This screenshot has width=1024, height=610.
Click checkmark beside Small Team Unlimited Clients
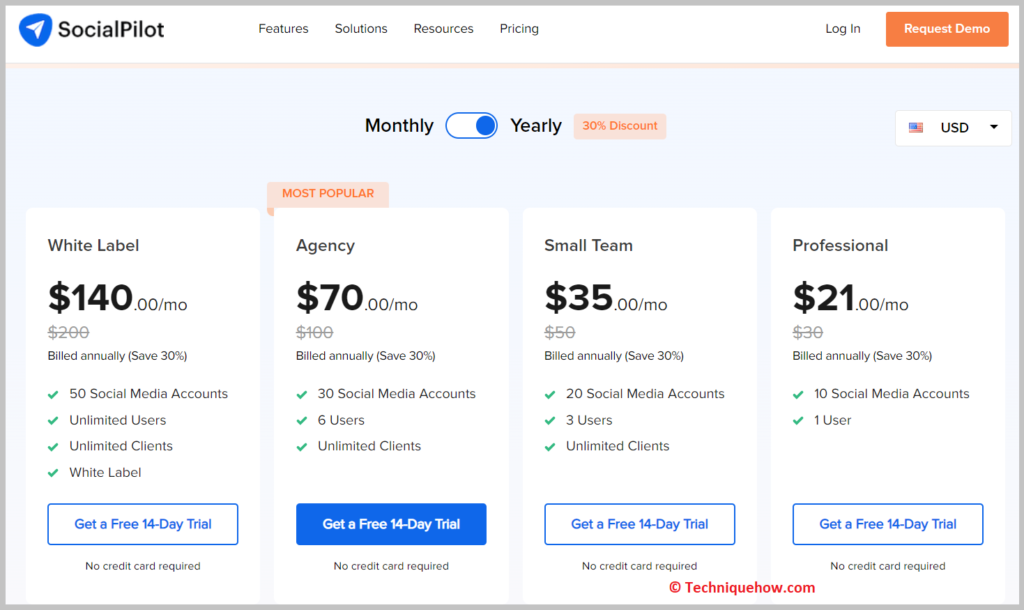pos(550,447)
